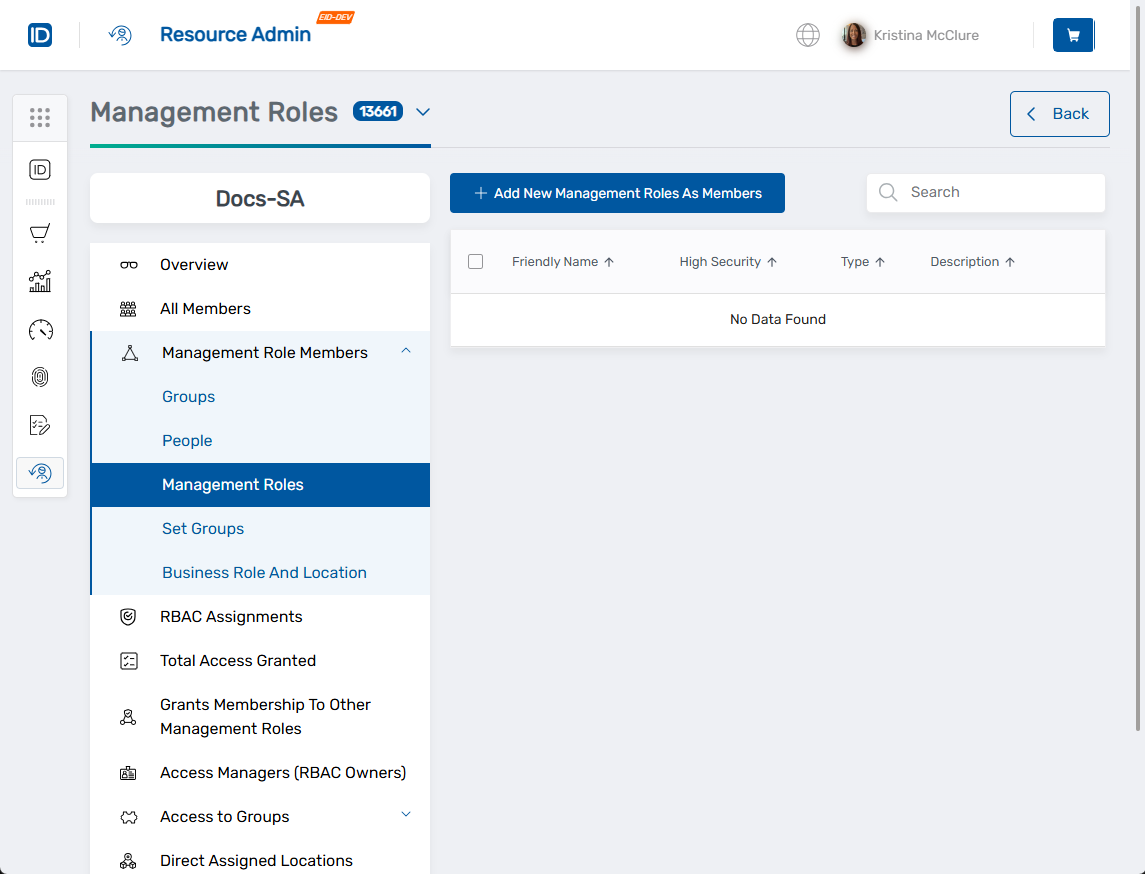
Task: Select the dashboard gauge icon in sidebar
Action: click(40, 329)
